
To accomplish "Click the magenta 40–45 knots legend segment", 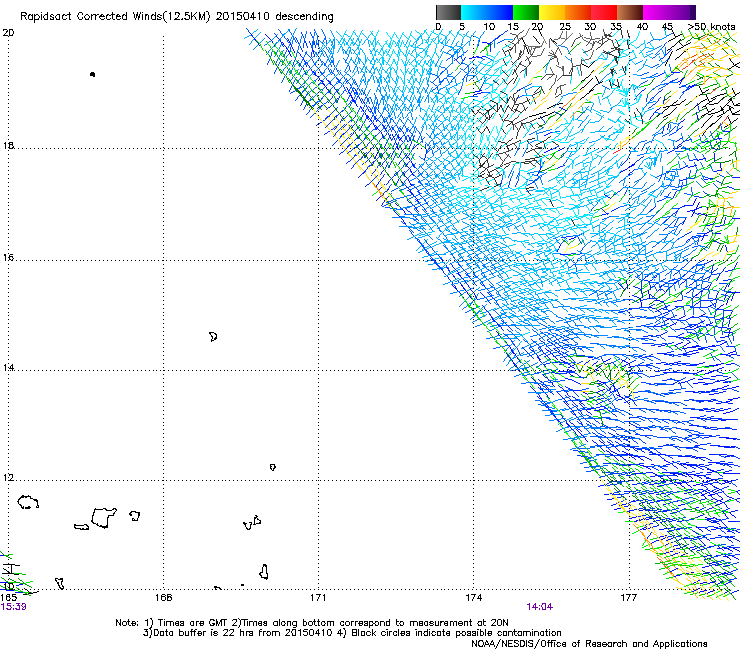I will pyautogui.click(x=656, y=12).
